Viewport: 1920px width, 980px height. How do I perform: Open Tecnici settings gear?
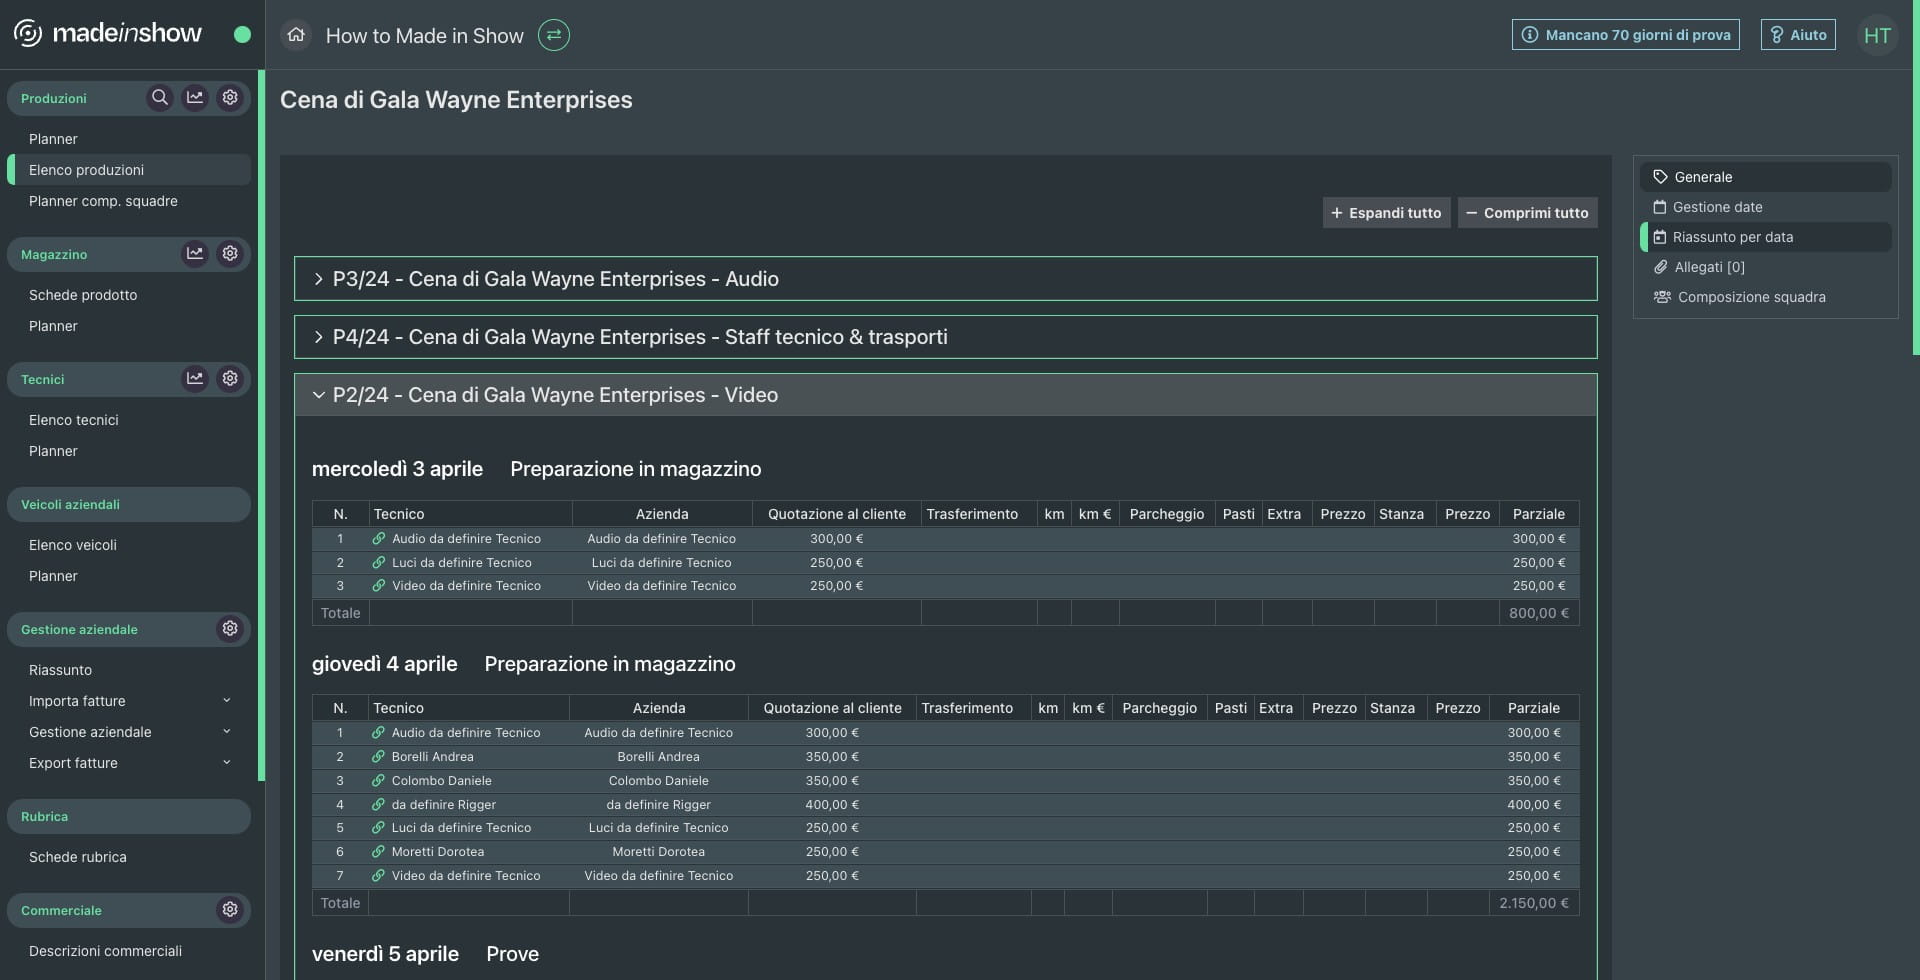point(230,379)
